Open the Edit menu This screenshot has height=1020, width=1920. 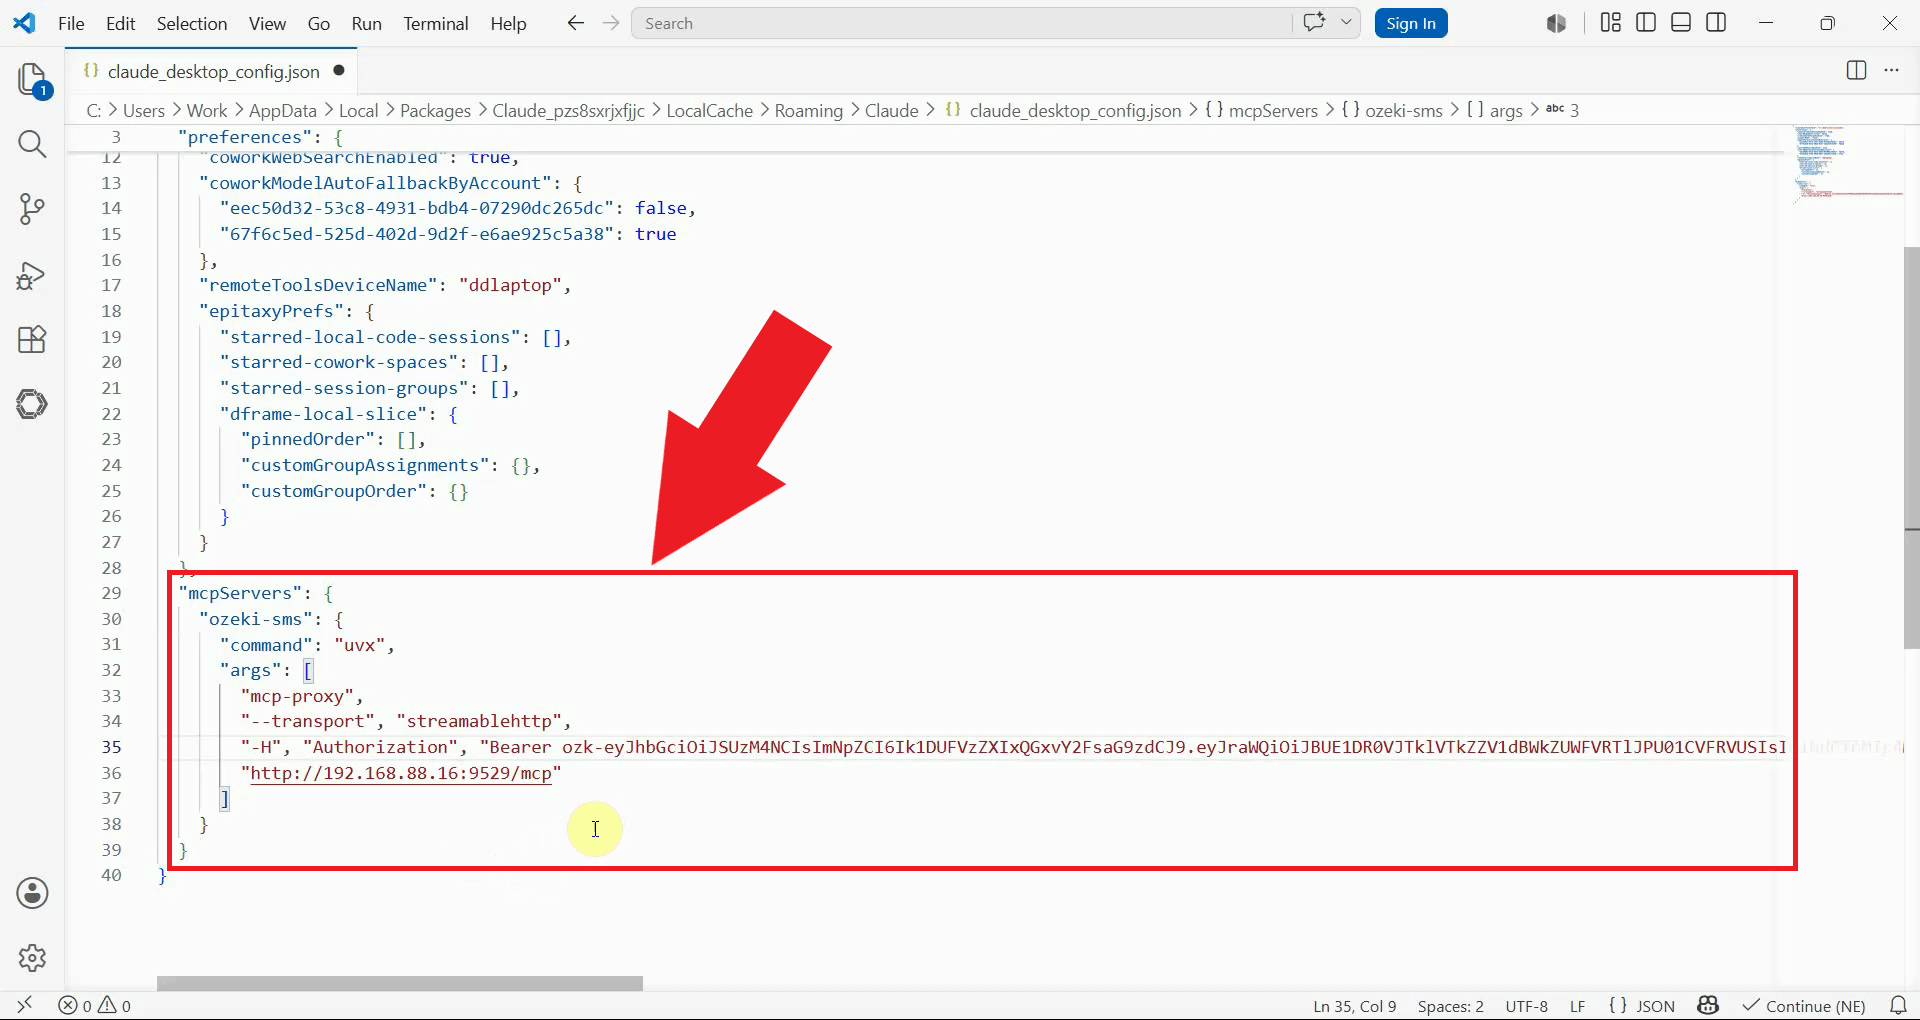[120, 23]
